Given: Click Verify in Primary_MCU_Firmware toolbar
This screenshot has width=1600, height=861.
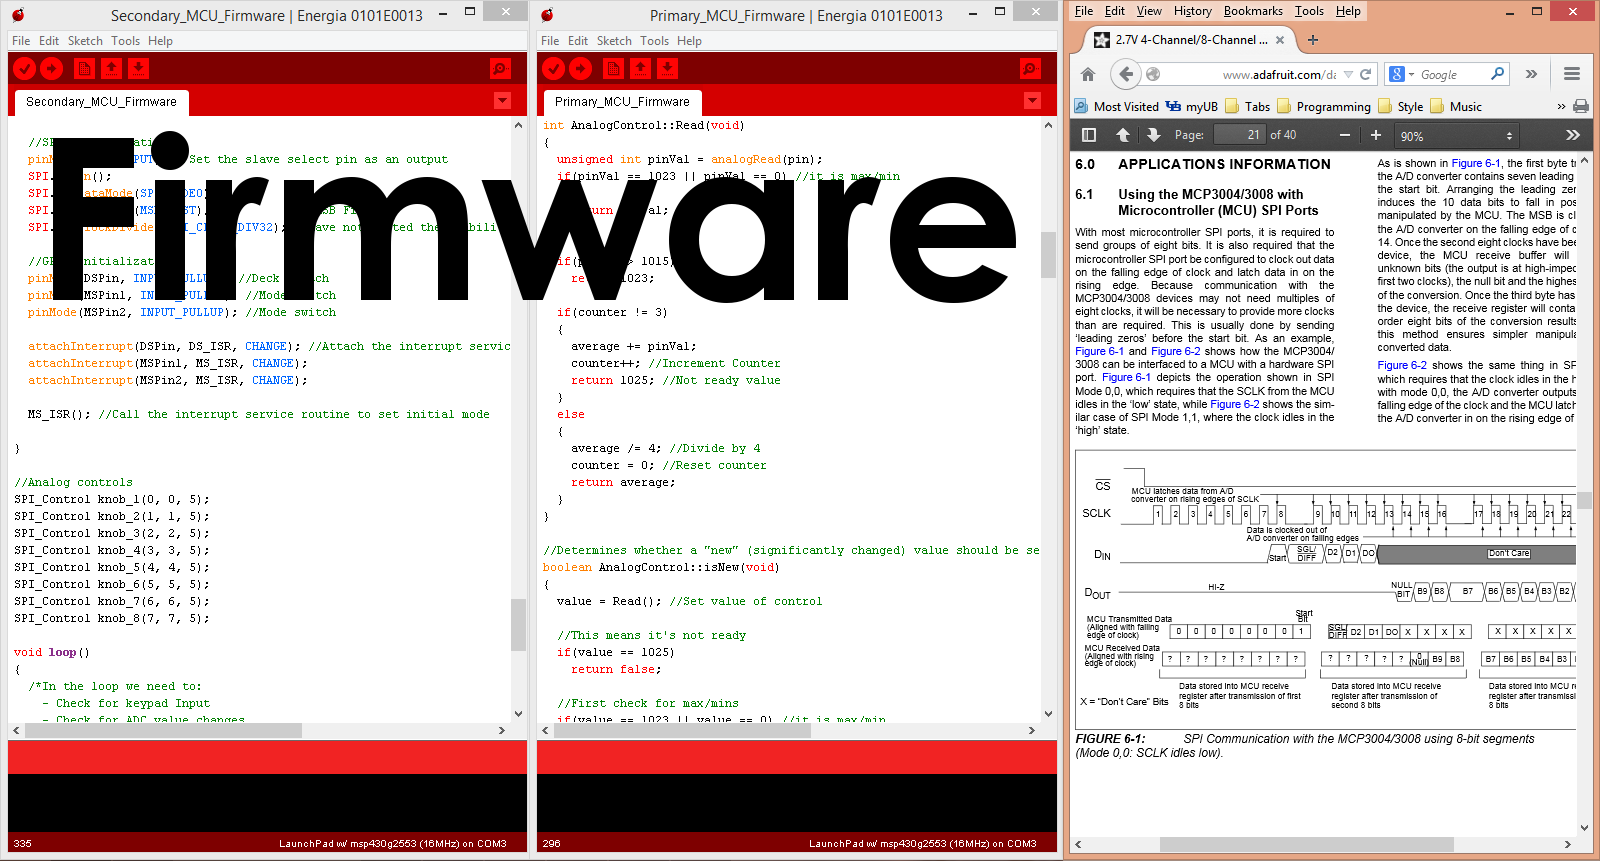Looking at the screenshot, I should pos(554,68).
